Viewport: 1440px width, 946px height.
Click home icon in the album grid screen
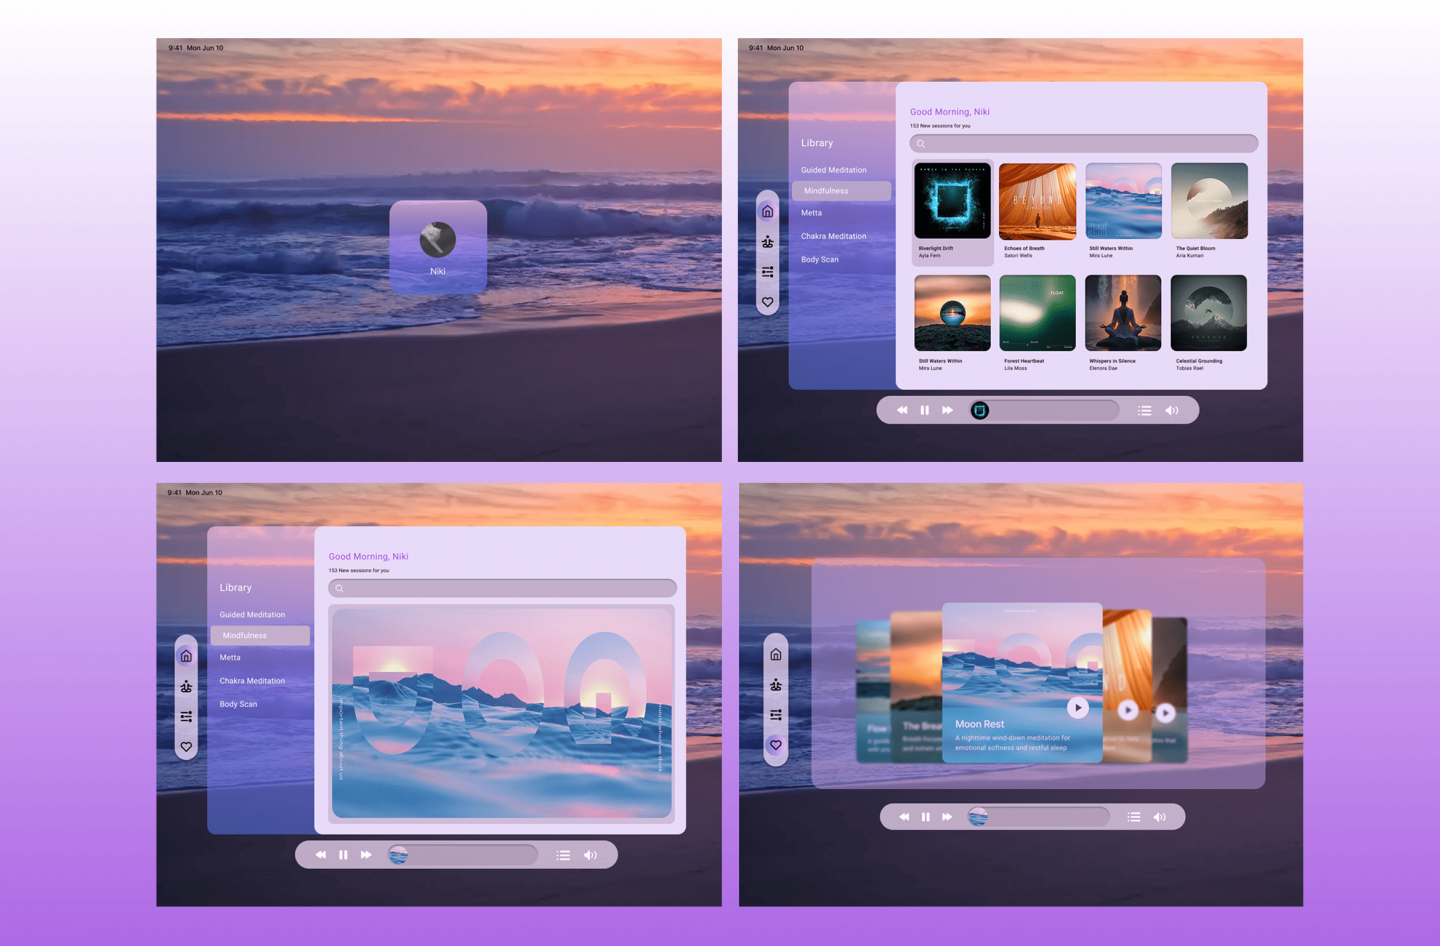[x=767, y=211]
